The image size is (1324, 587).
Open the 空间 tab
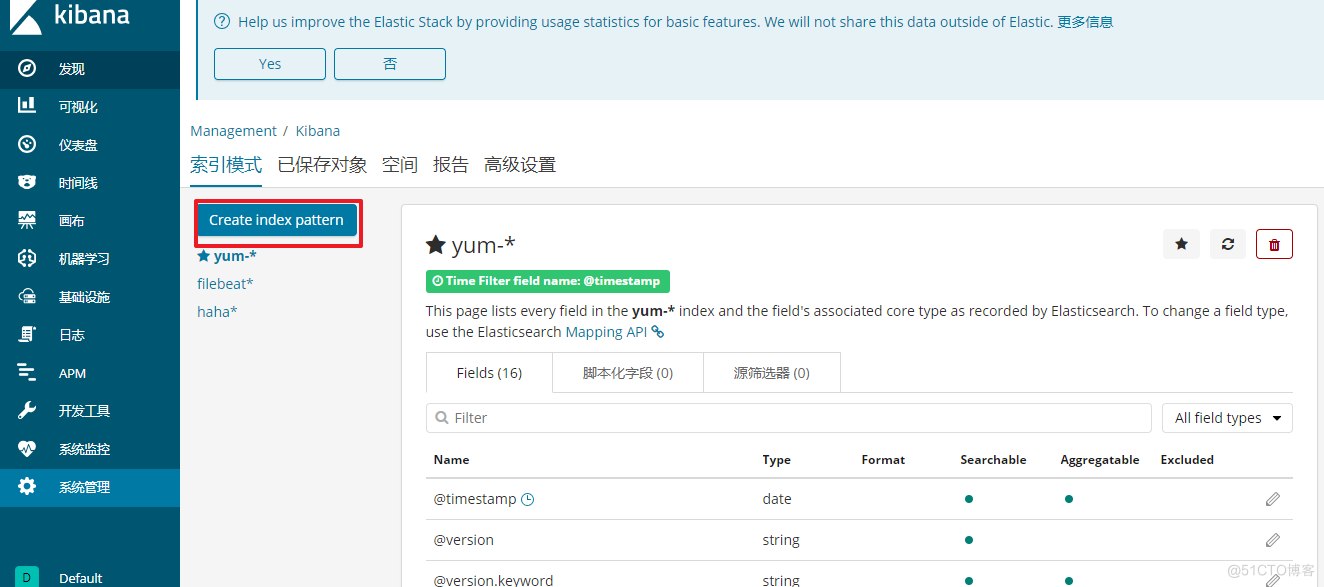point(400,165)
